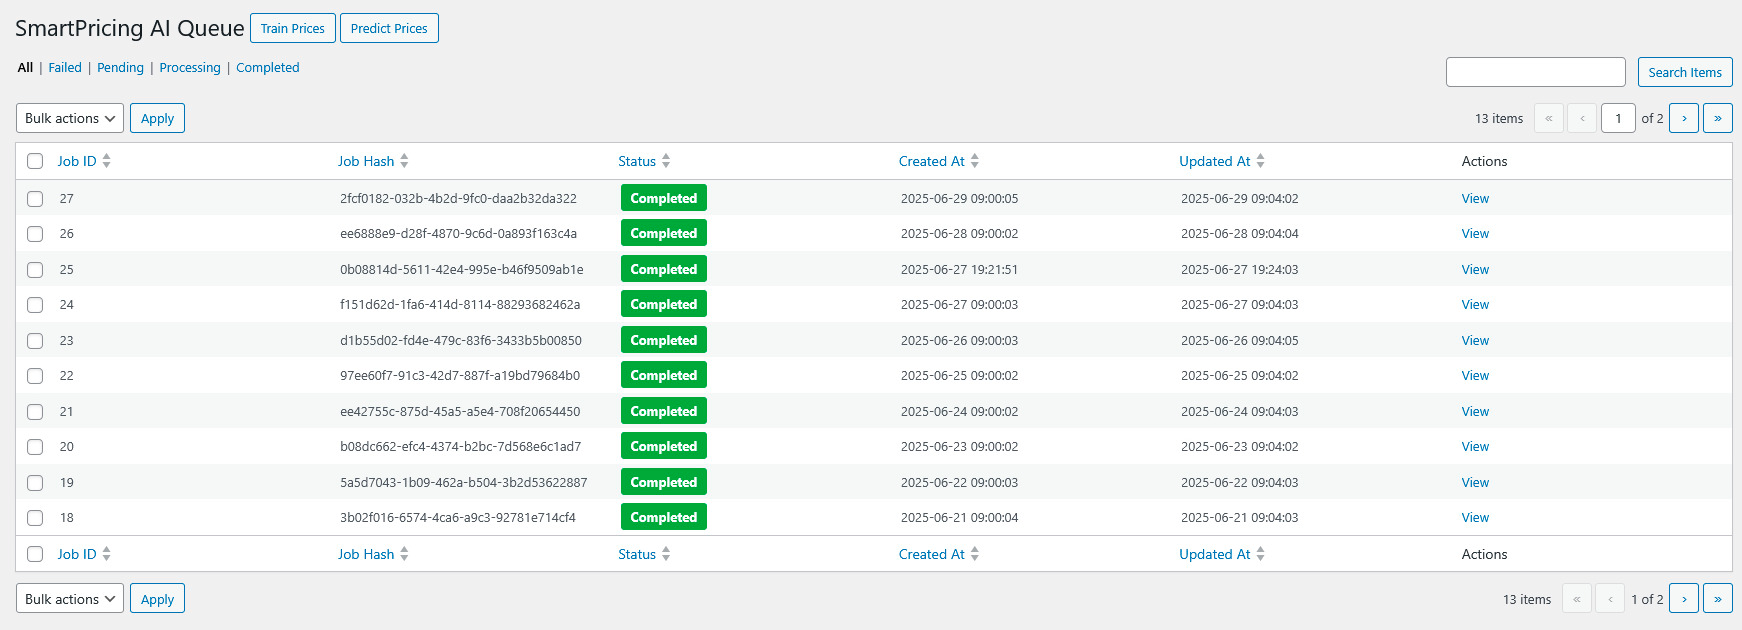Click the Created At sort arrows in footer

tap(975, 554)
